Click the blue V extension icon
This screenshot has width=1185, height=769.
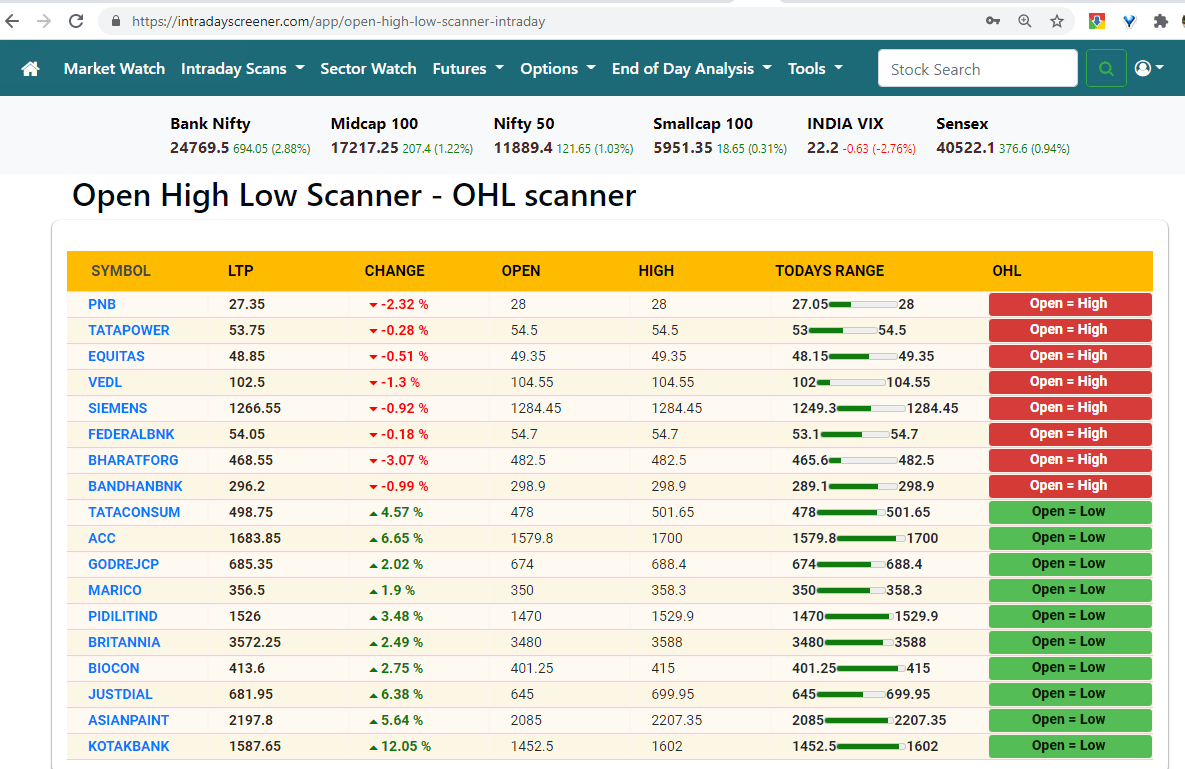1129,21
